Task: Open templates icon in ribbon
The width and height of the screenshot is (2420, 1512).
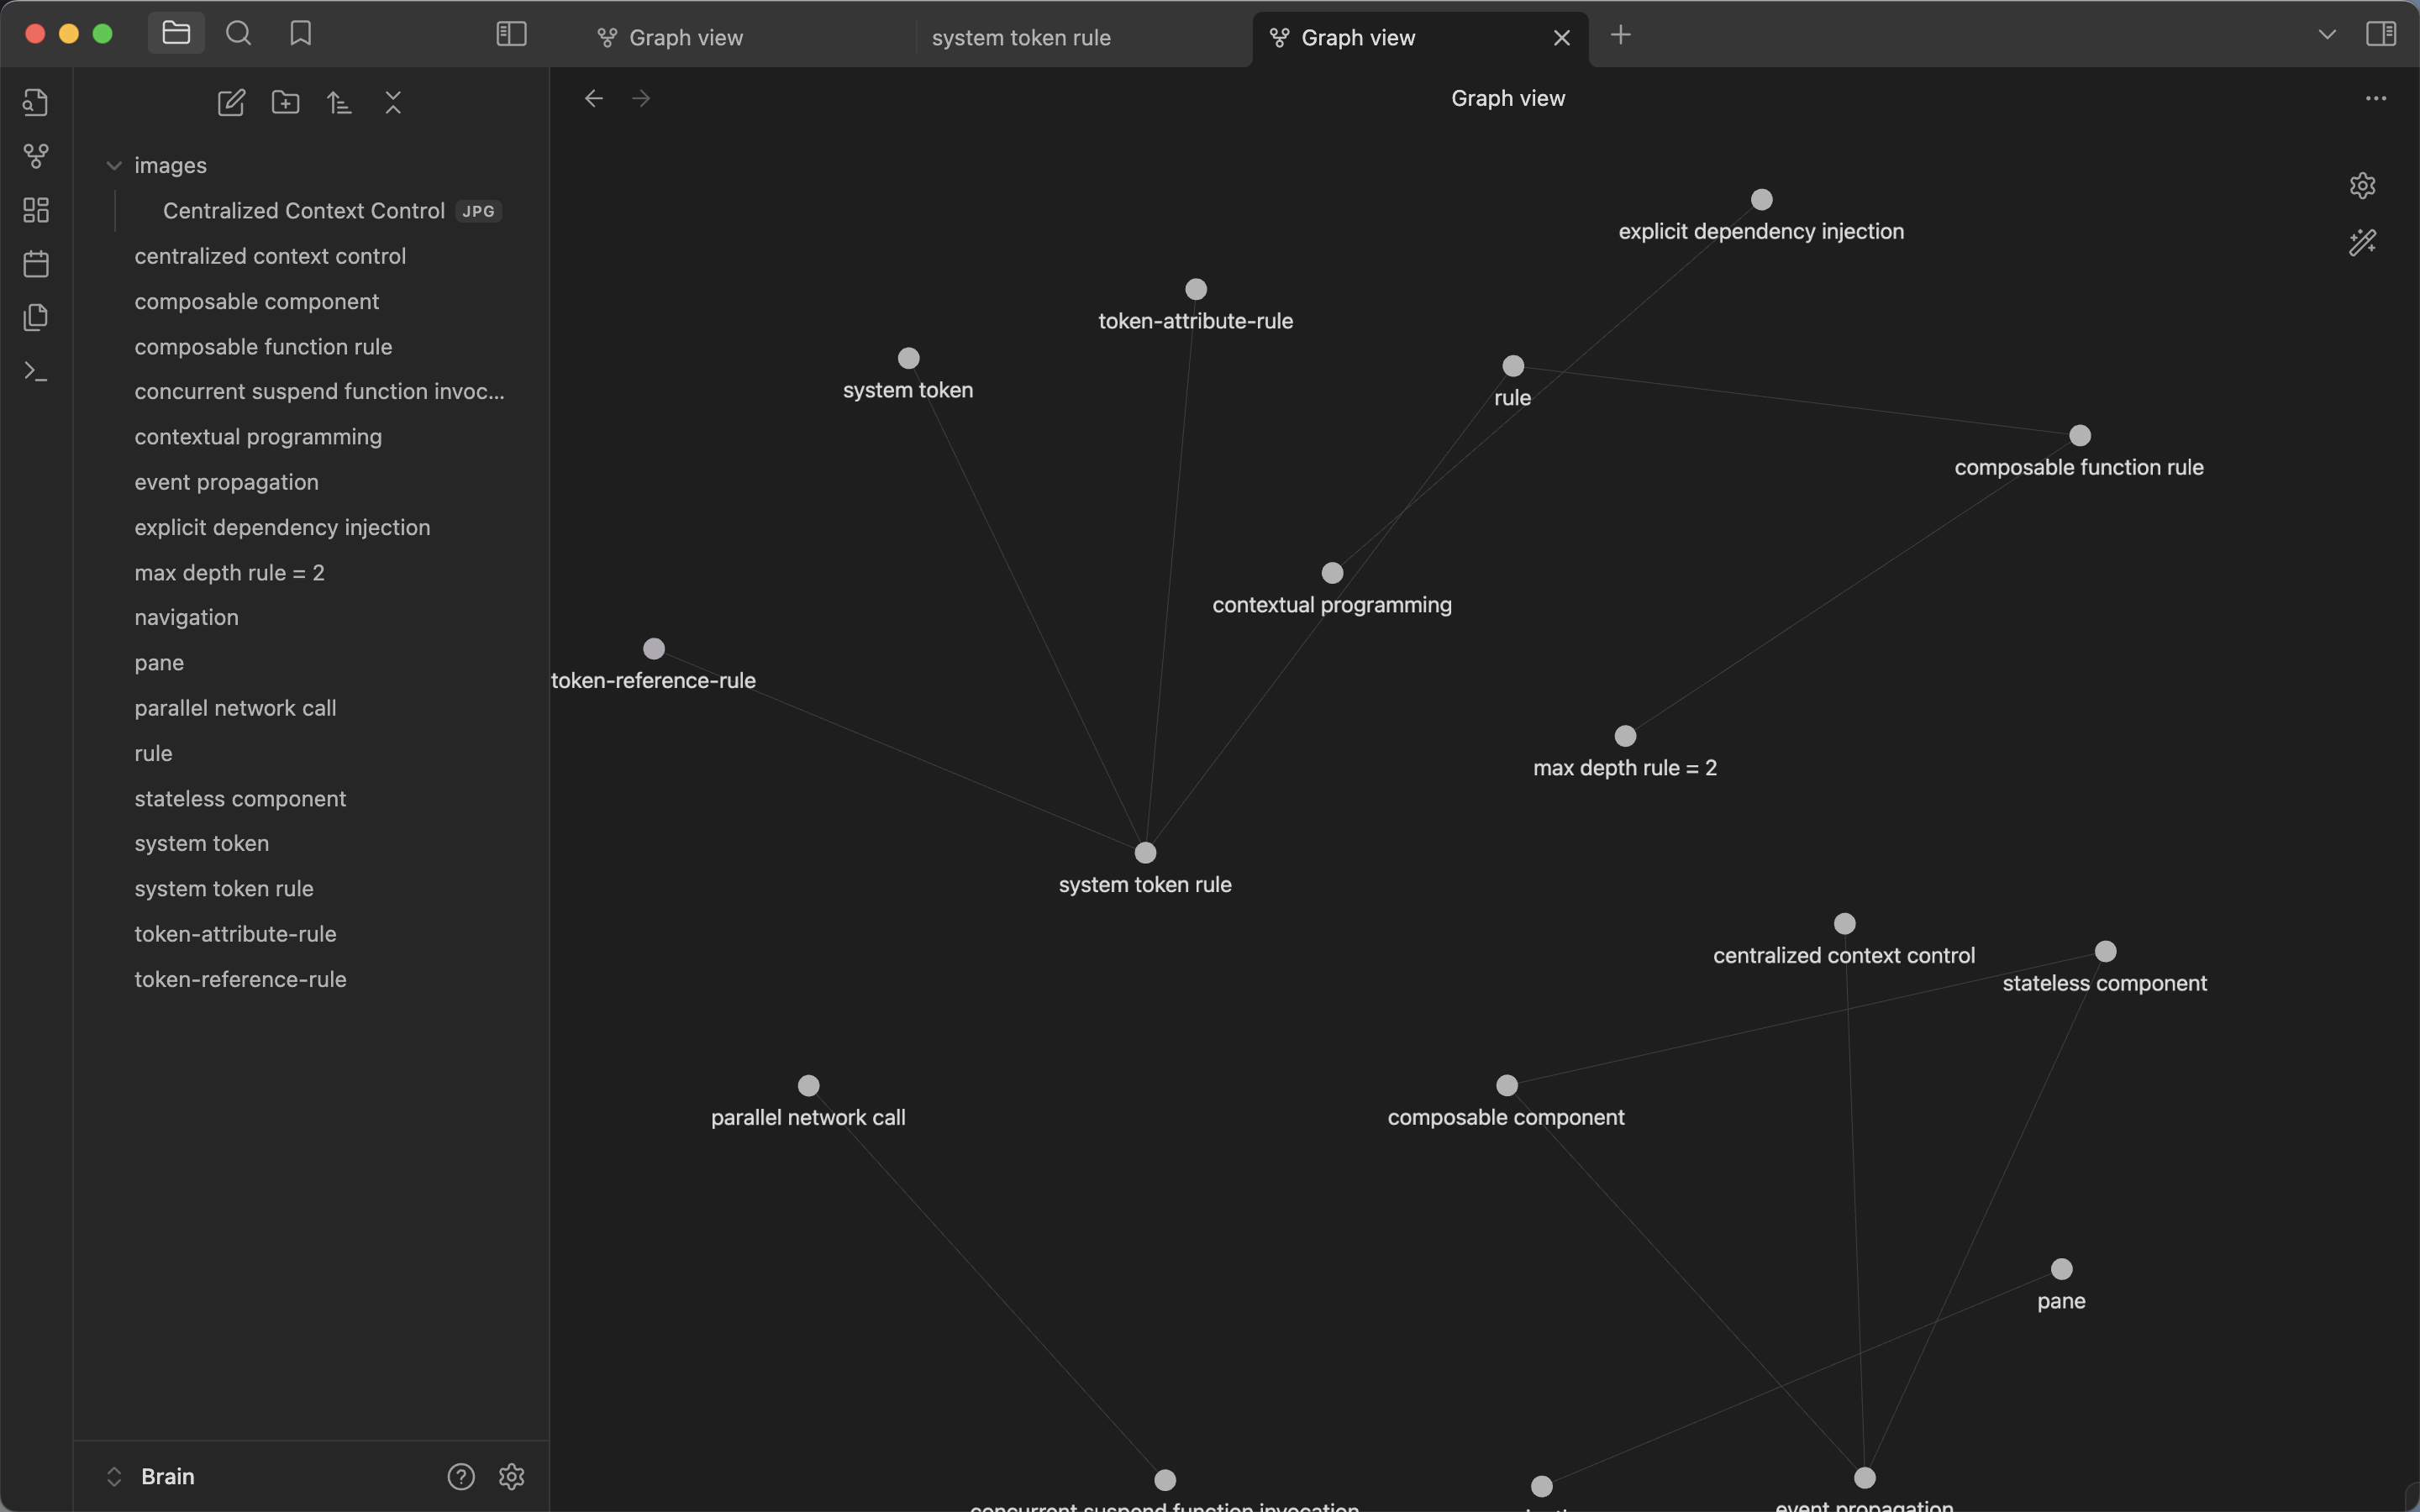Action: click(x=36, y=318)
